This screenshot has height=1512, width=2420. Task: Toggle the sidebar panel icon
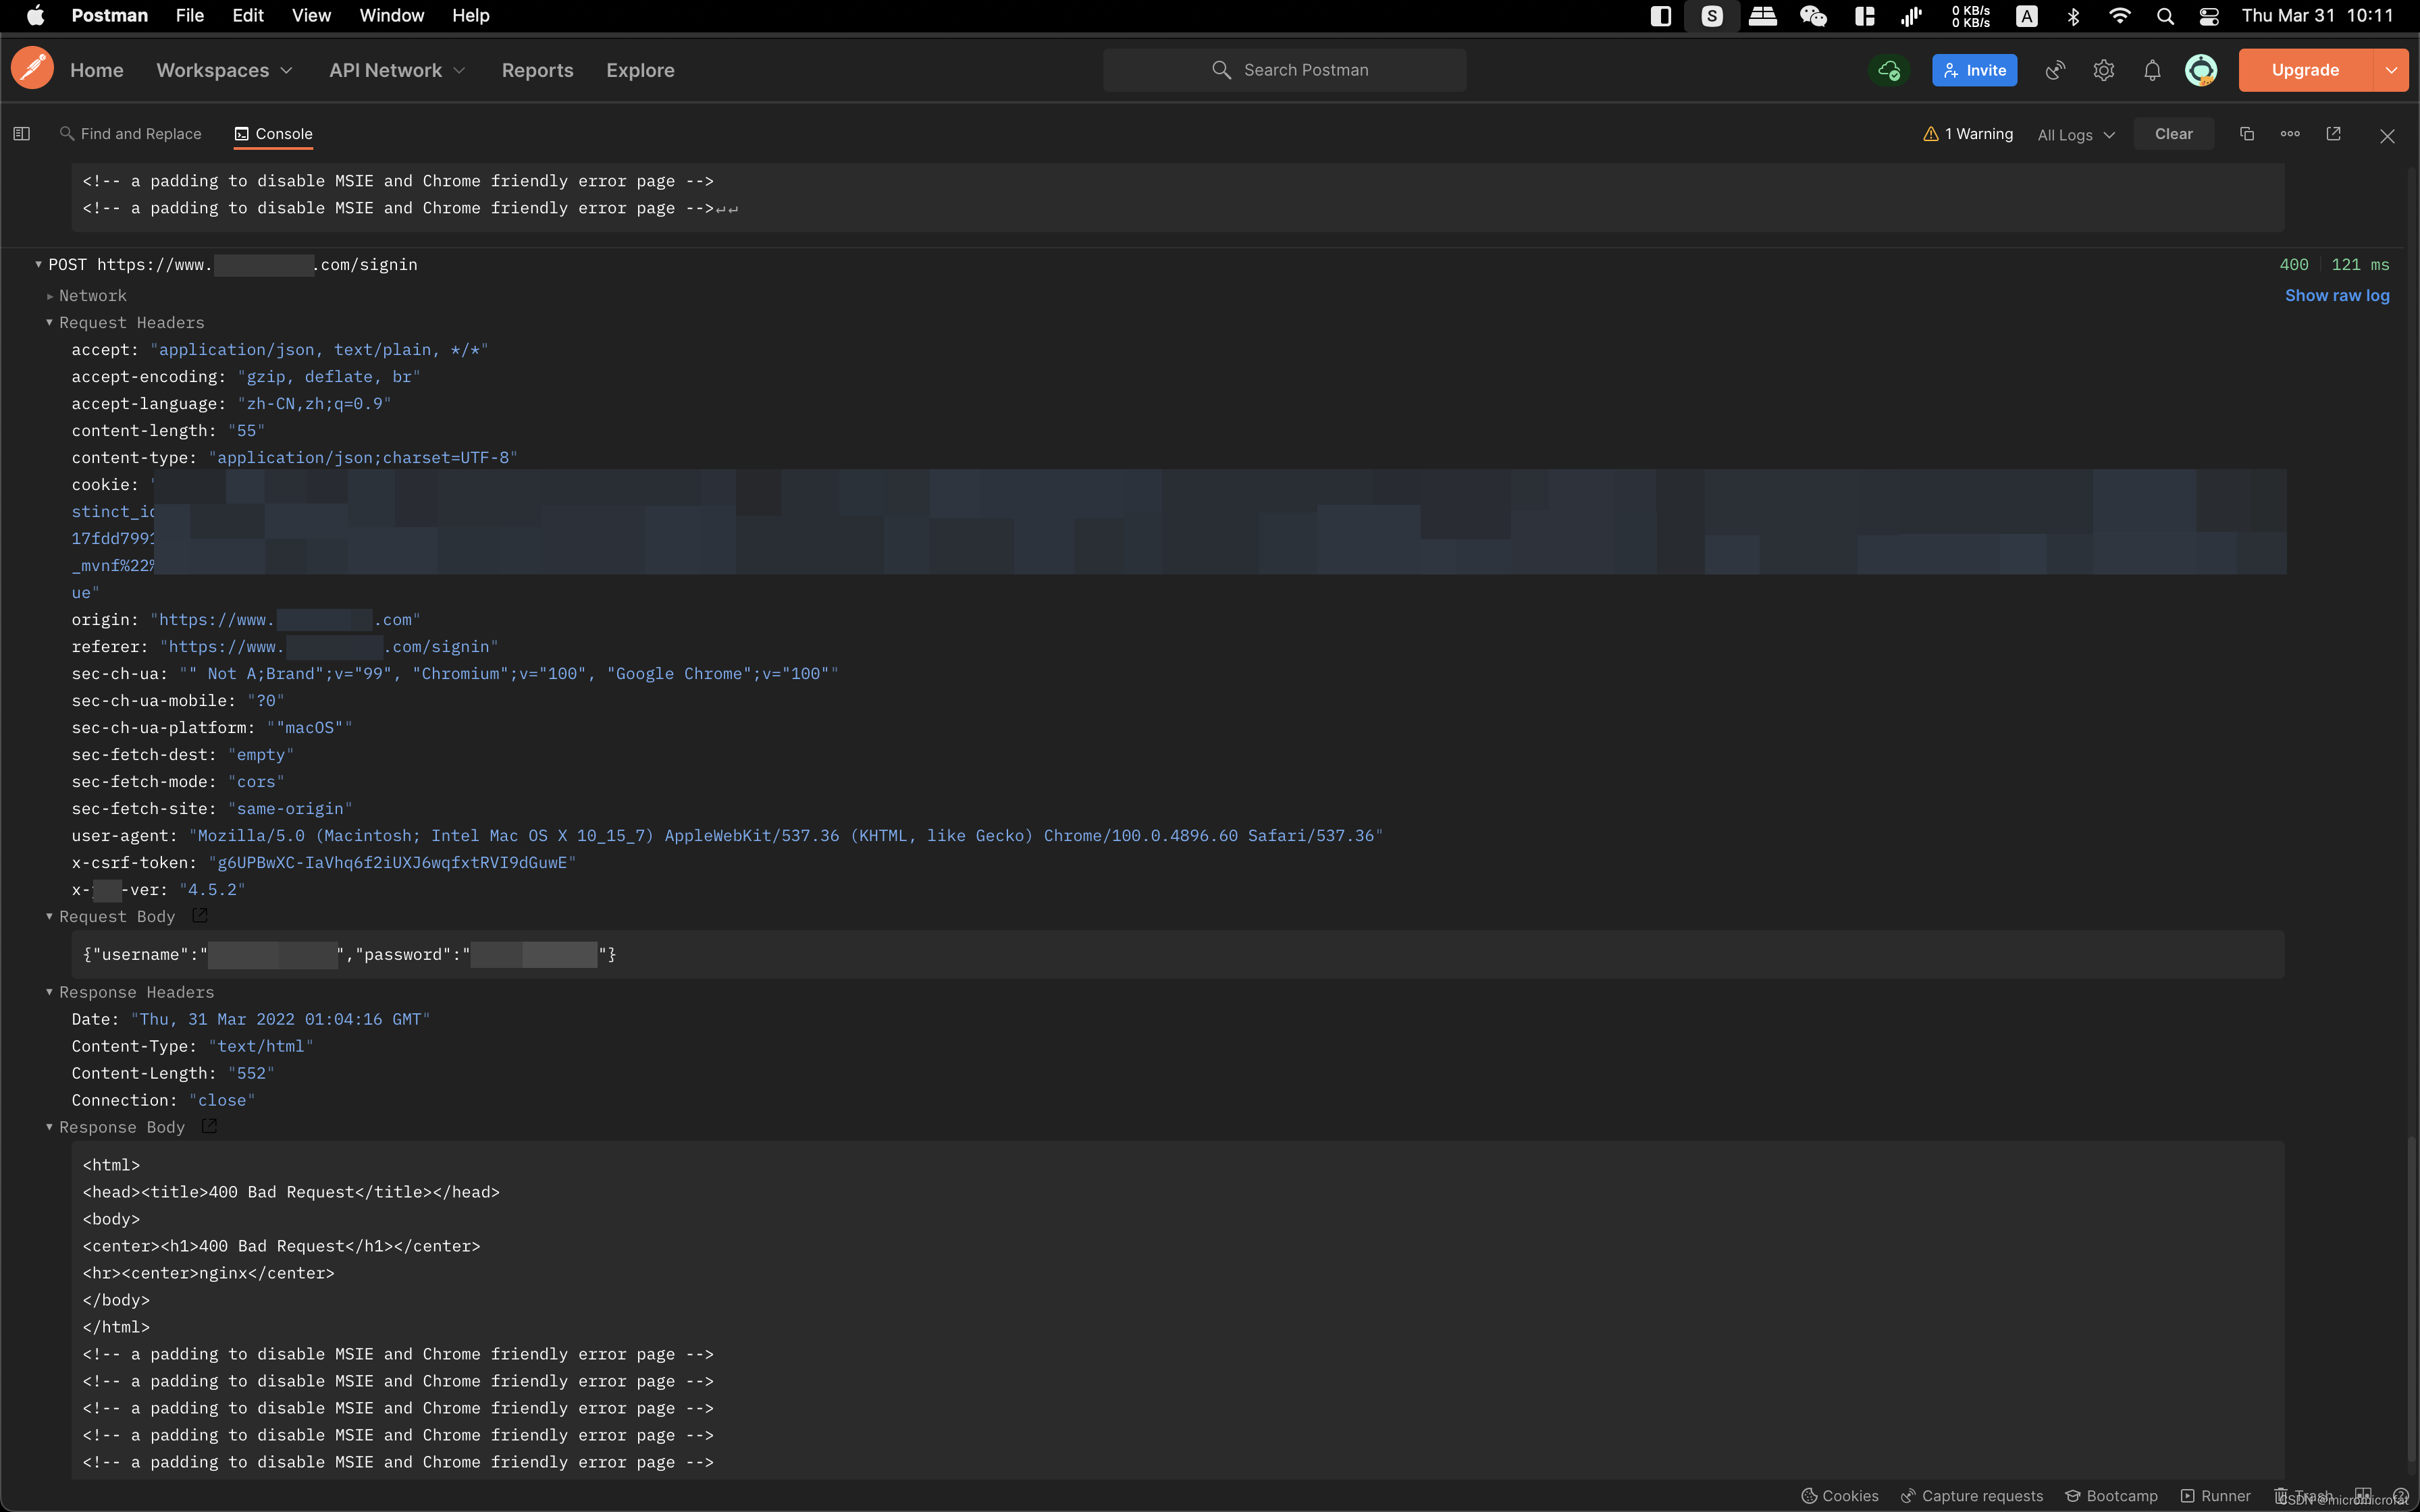coord(21,134)
